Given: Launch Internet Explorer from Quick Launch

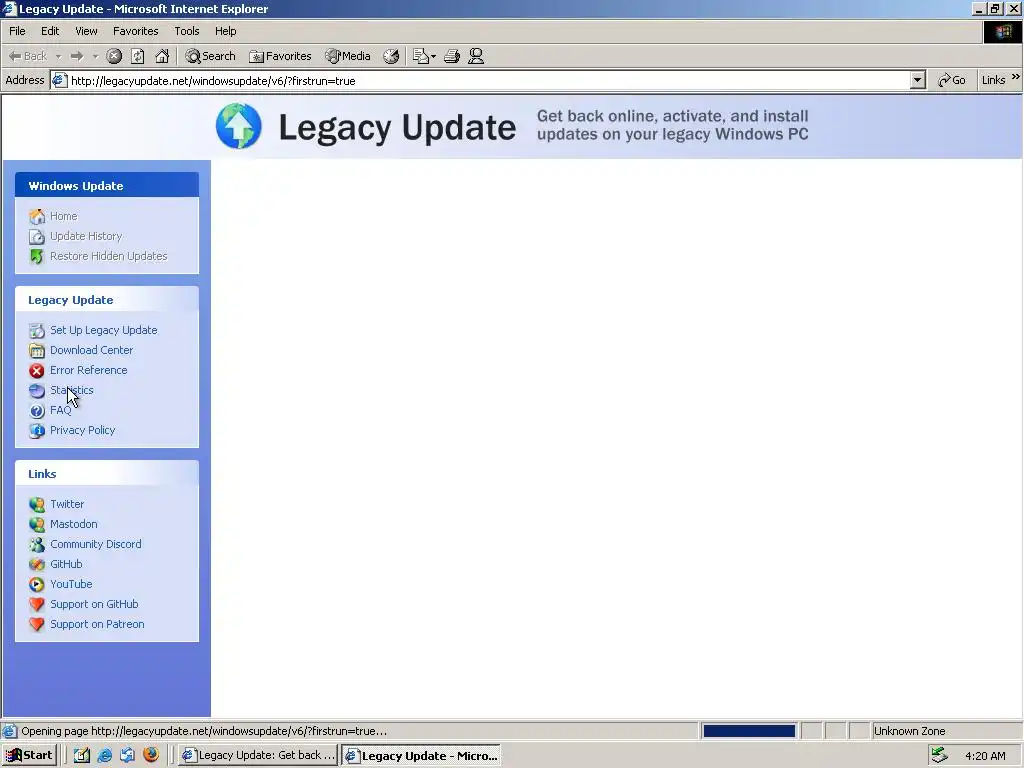Looking at the screenshot, I should click(x=104, y=756).
